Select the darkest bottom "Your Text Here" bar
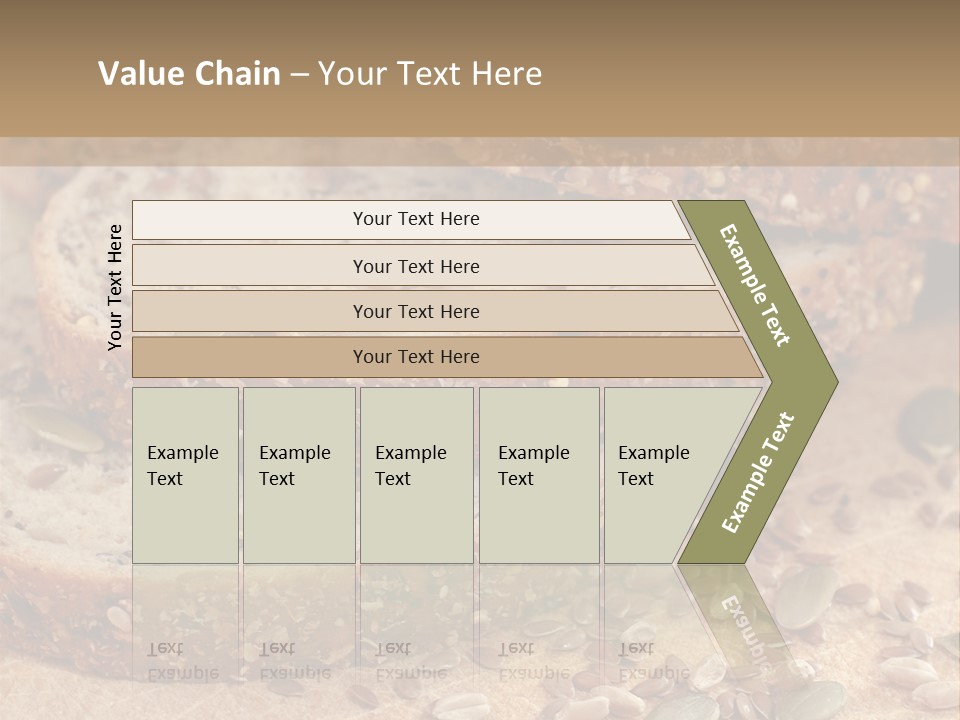The width and height of the screenshot is (960, 720). pos(416,357)
